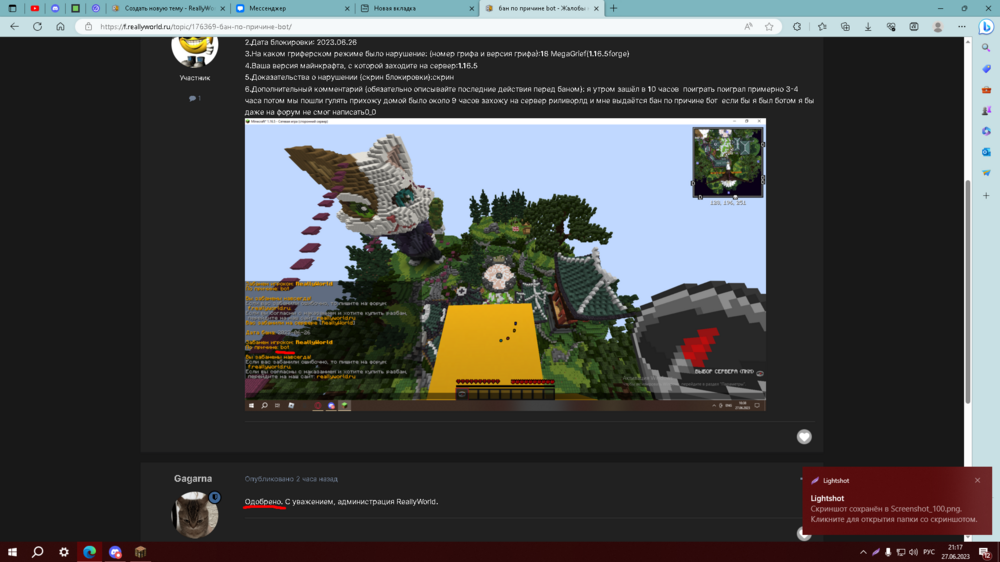Expand hidden system tray icons
This screenshot has width=1000, height=562.
pyautogui.click(x=863, y=552)
